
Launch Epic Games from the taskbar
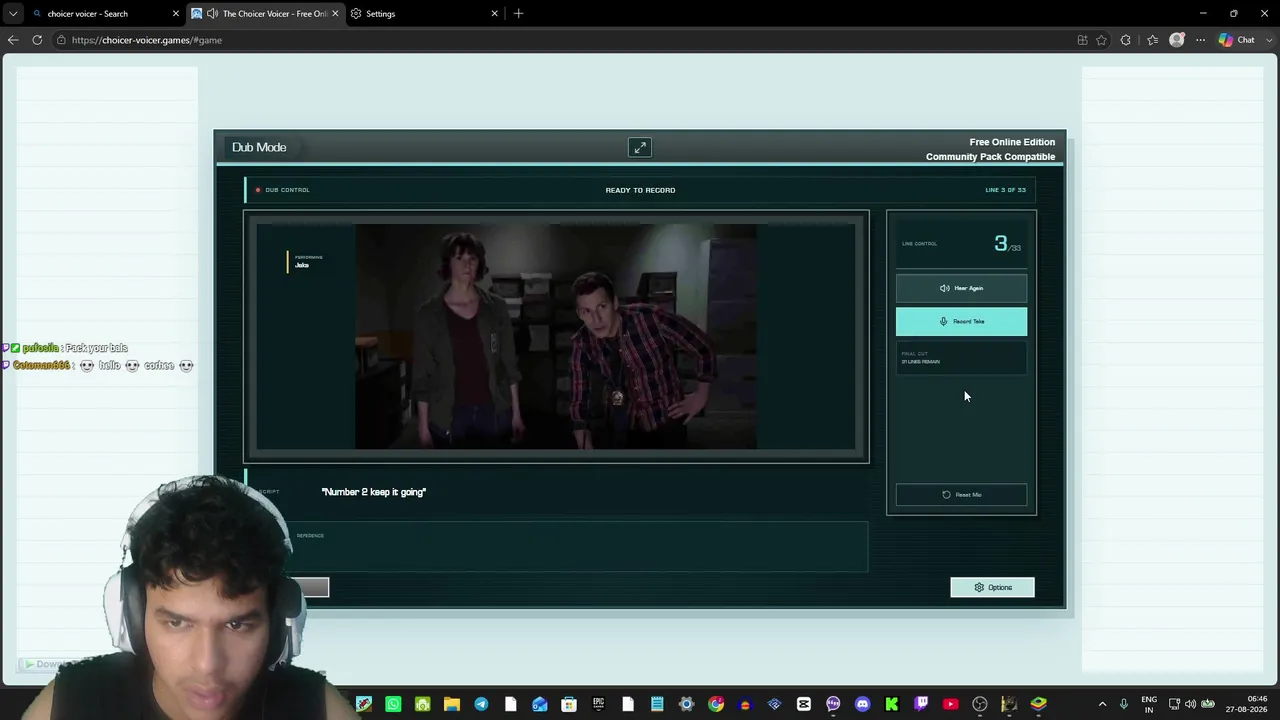pyautogui.click(x=598, y=704)
